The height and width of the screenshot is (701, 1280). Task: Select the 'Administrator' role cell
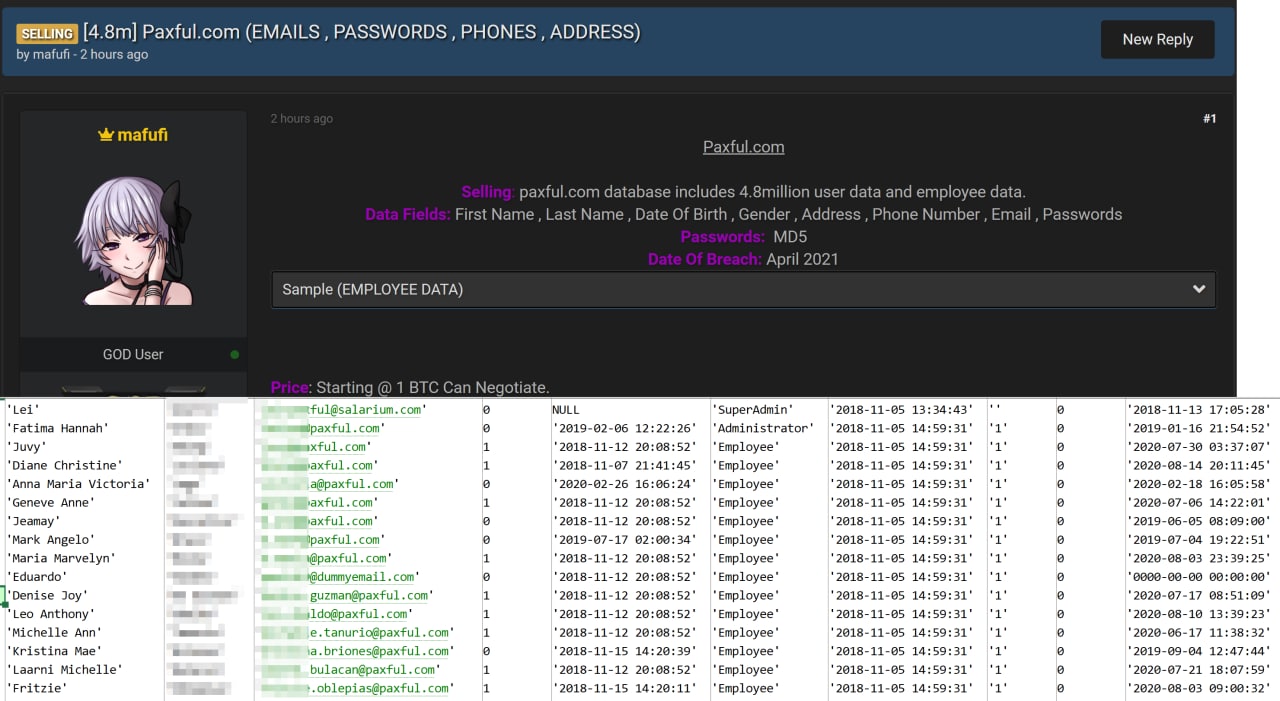pyautogui.click(x=762, y=428)
